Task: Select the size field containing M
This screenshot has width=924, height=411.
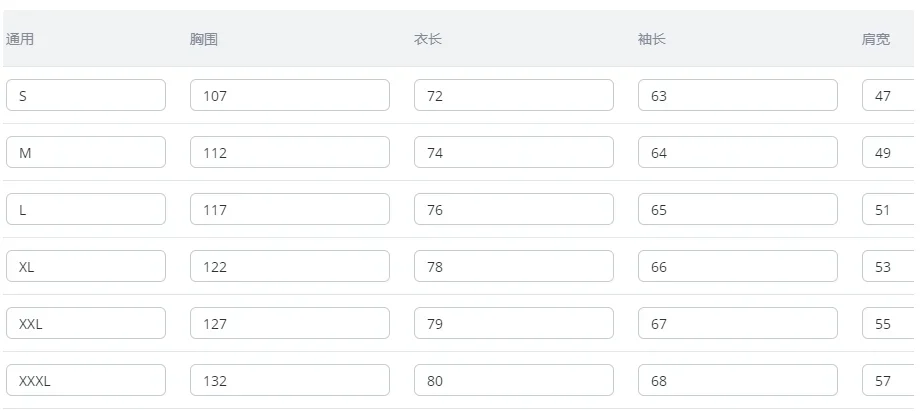Action: (x=86, y=152)
